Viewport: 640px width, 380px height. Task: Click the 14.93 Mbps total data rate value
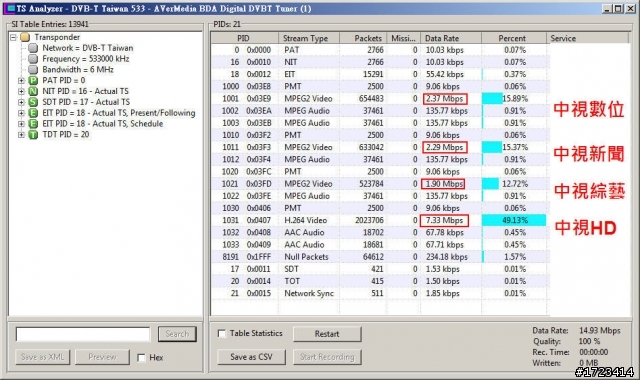pyautogui.click(x=600, y=331)
